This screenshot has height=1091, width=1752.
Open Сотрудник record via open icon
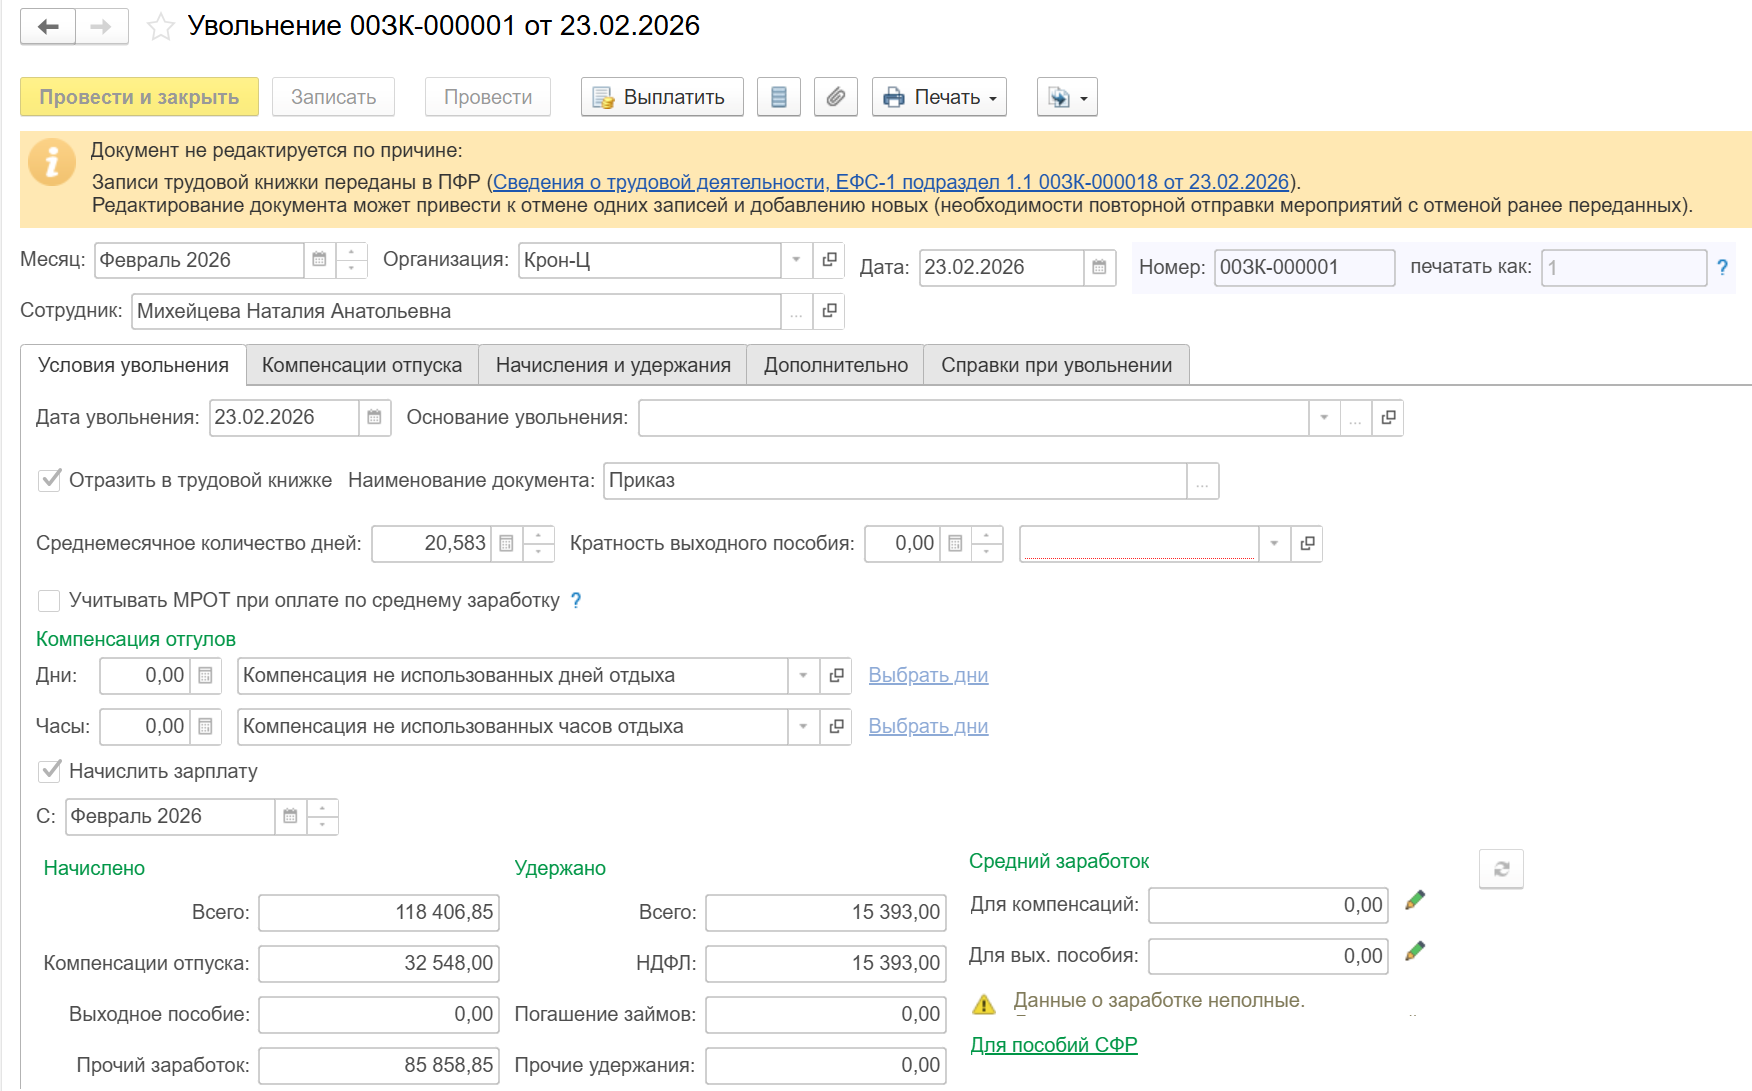point(829,312)
